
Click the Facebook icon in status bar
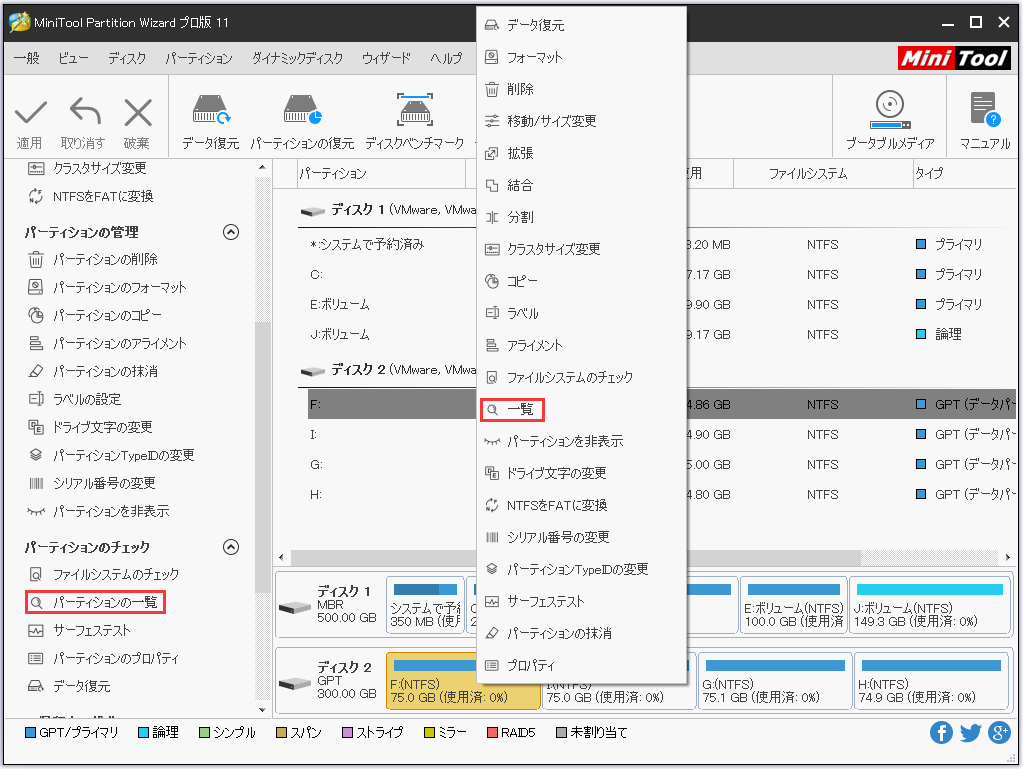(x=941, y=733)
